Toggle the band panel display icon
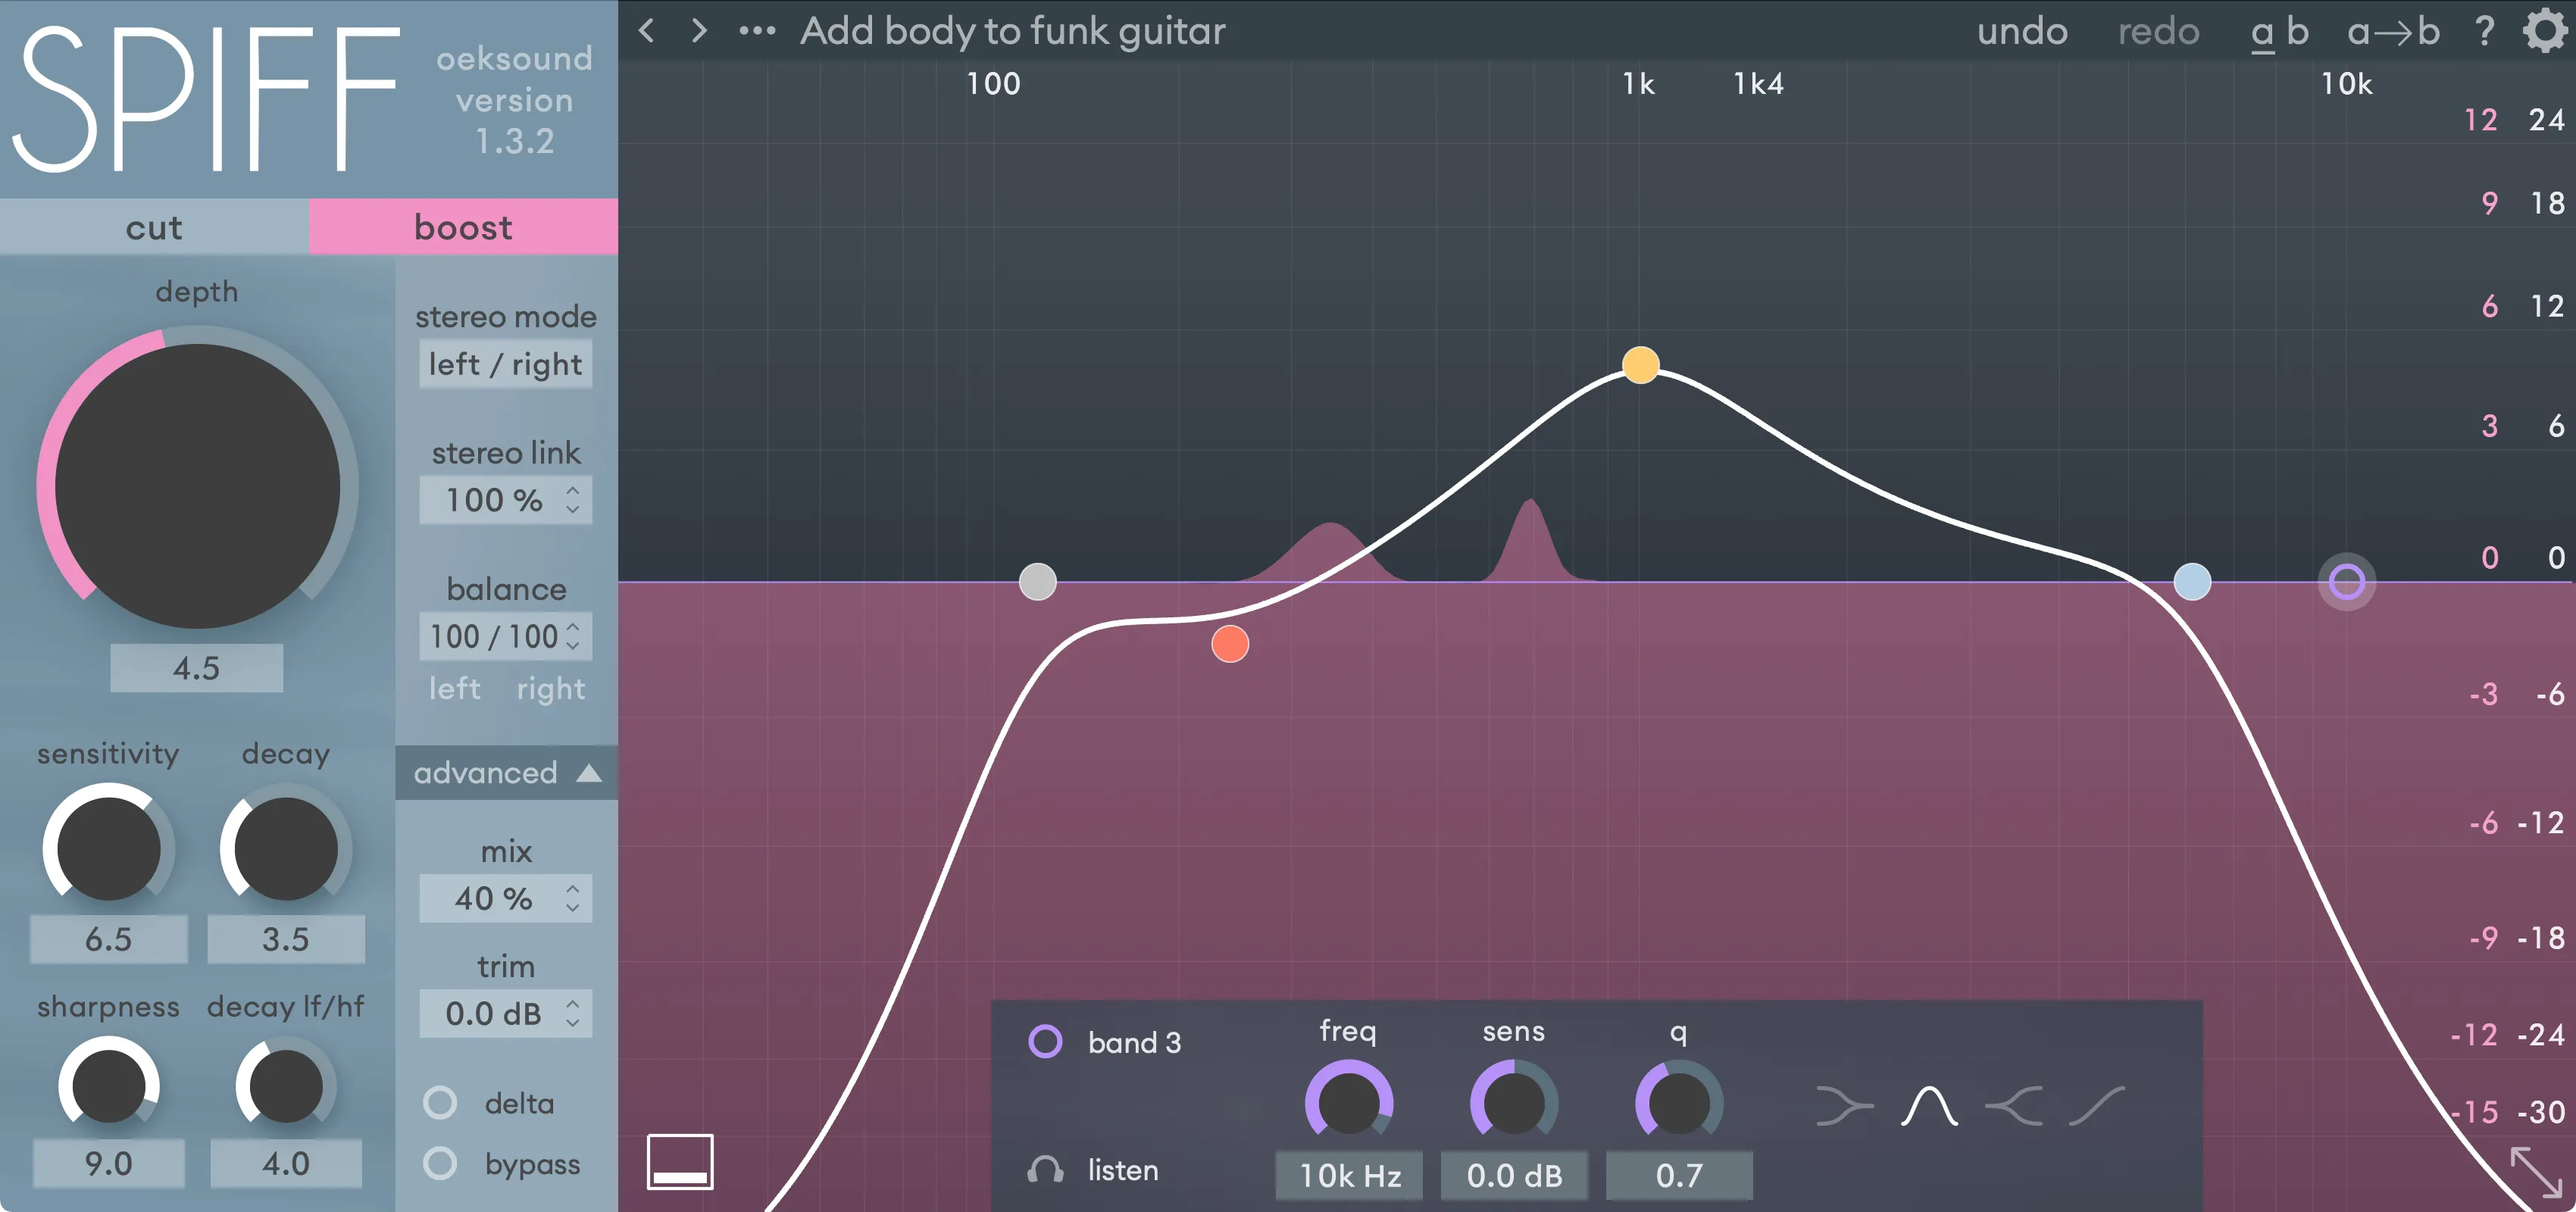The width and height of the screenshot is (2576, 1212). (x=680, y=1161)
